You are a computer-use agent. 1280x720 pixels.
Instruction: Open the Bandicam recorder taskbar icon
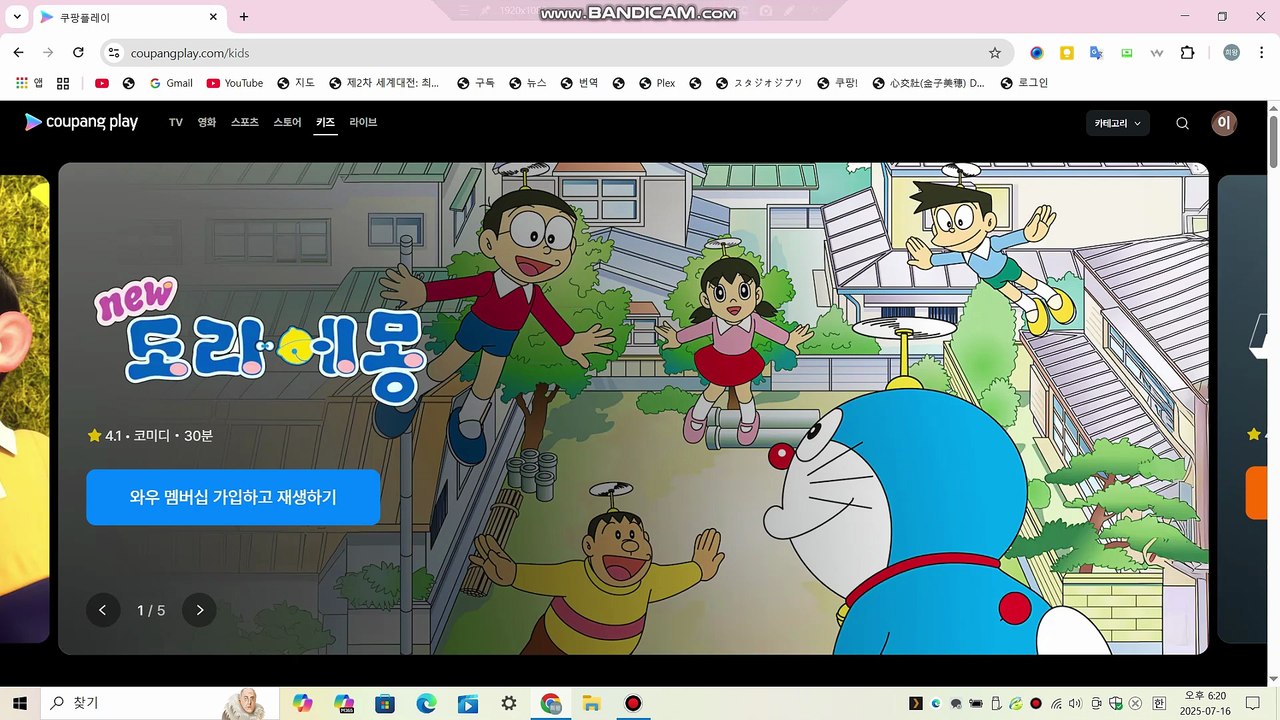(x=633, y=703)
